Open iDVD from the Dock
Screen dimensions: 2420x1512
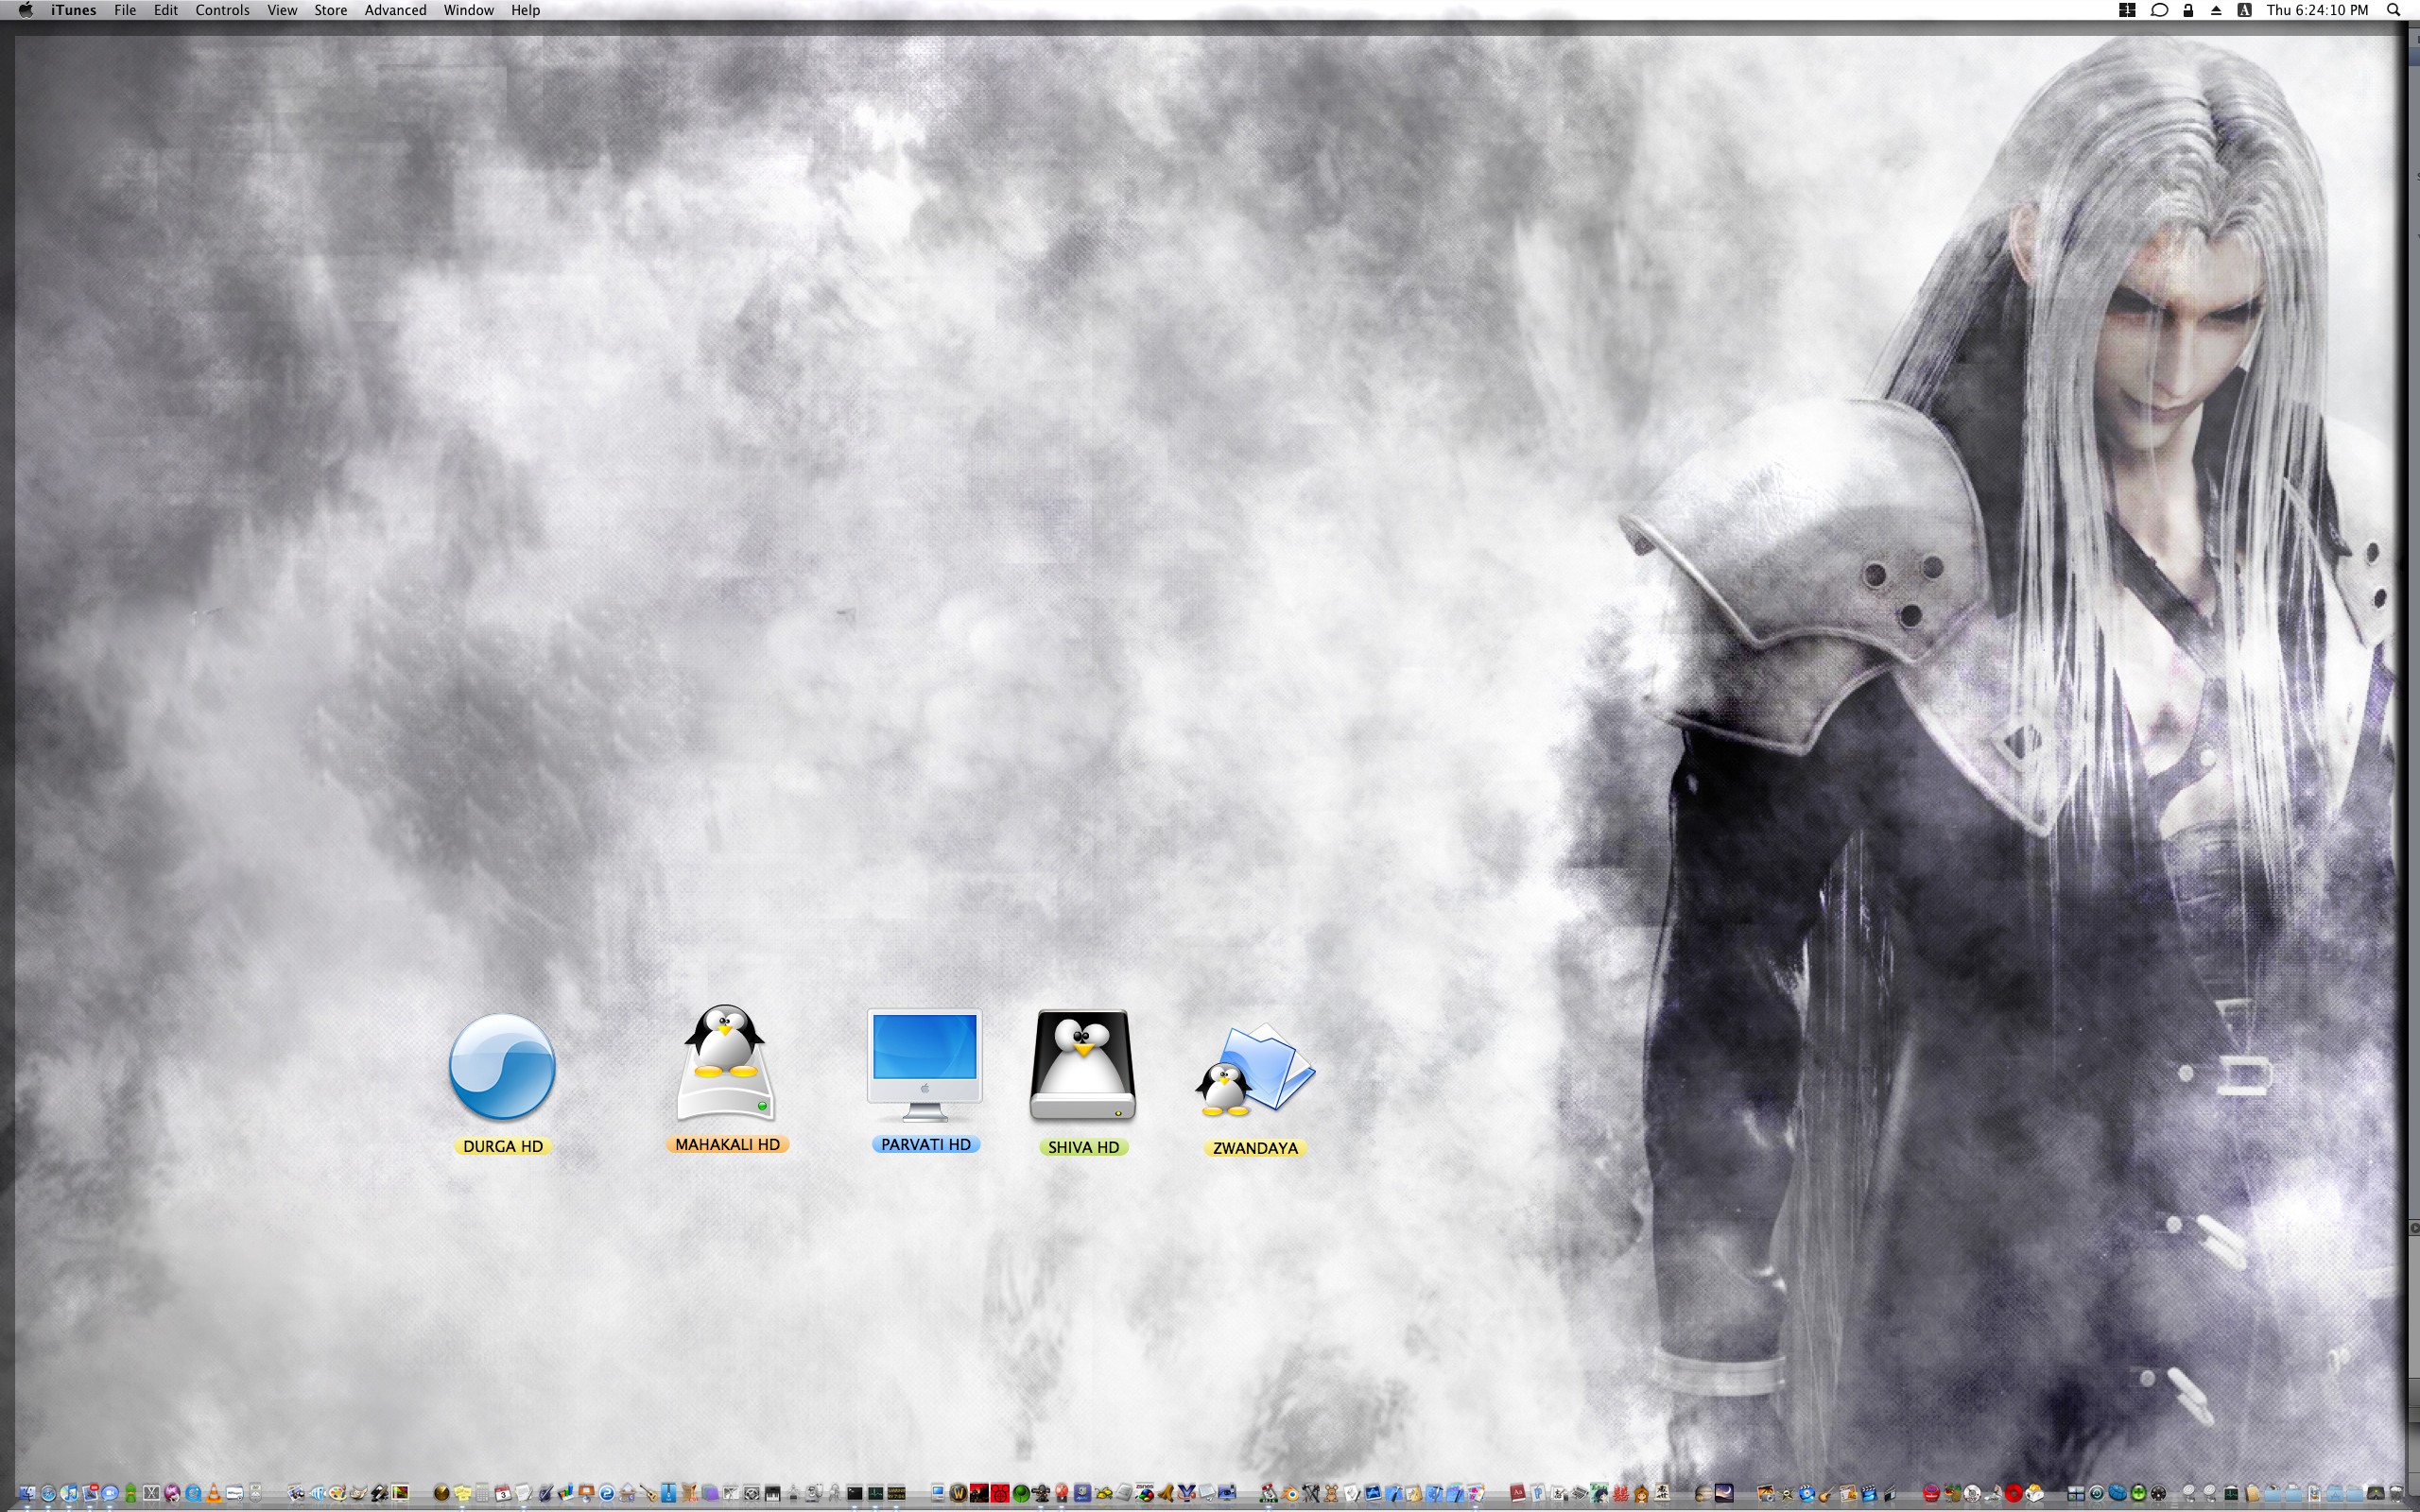pyautogui.click(x=1807, y=1493)
